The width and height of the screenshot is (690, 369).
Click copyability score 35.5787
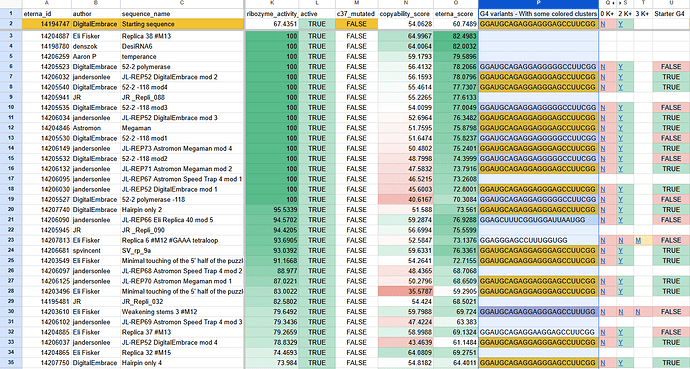[405, 291]
